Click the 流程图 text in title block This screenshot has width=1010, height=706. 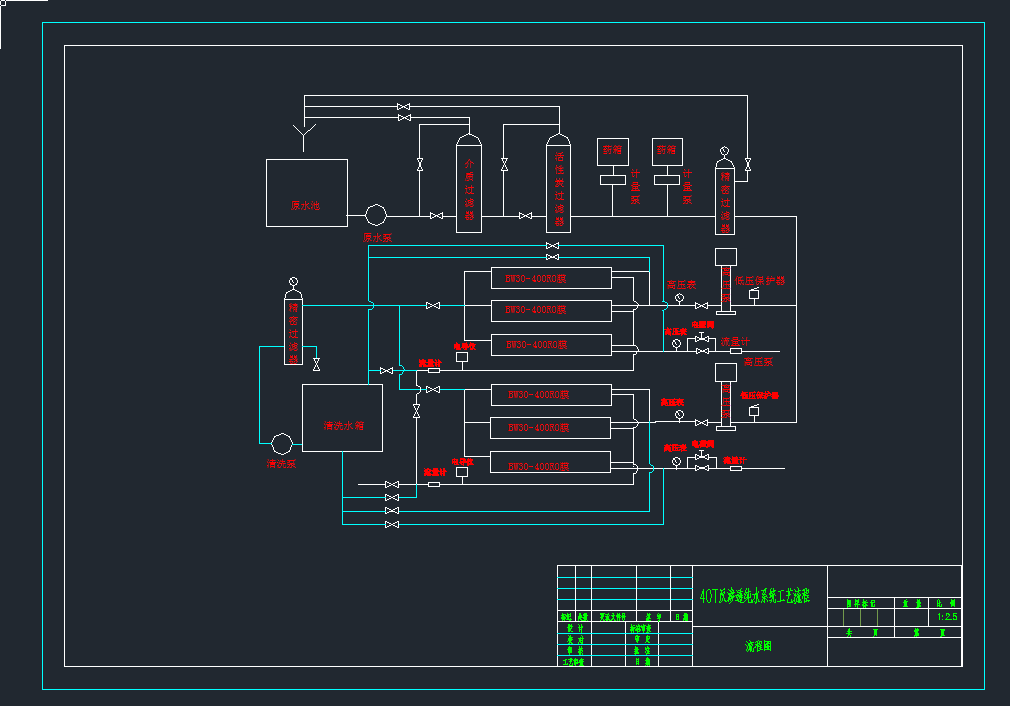pyautogui.click(x=758, y=645)
